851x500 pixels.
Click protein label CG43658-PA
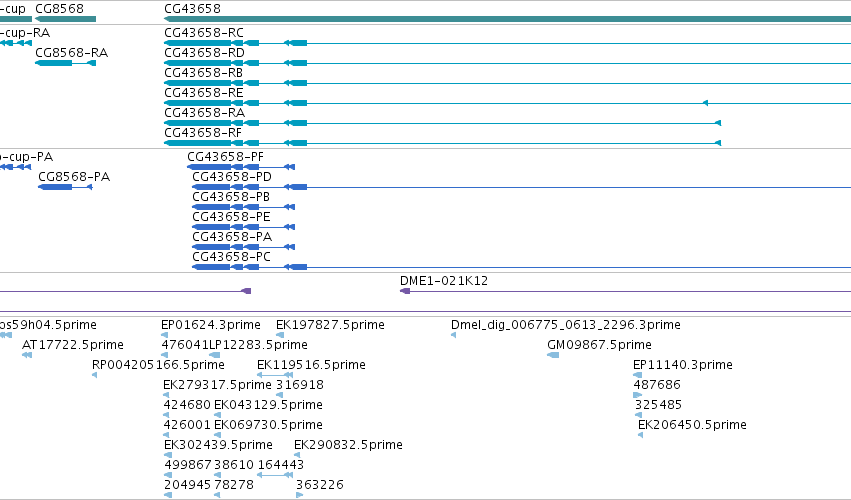pyautogui.click(x=232, y=237)
